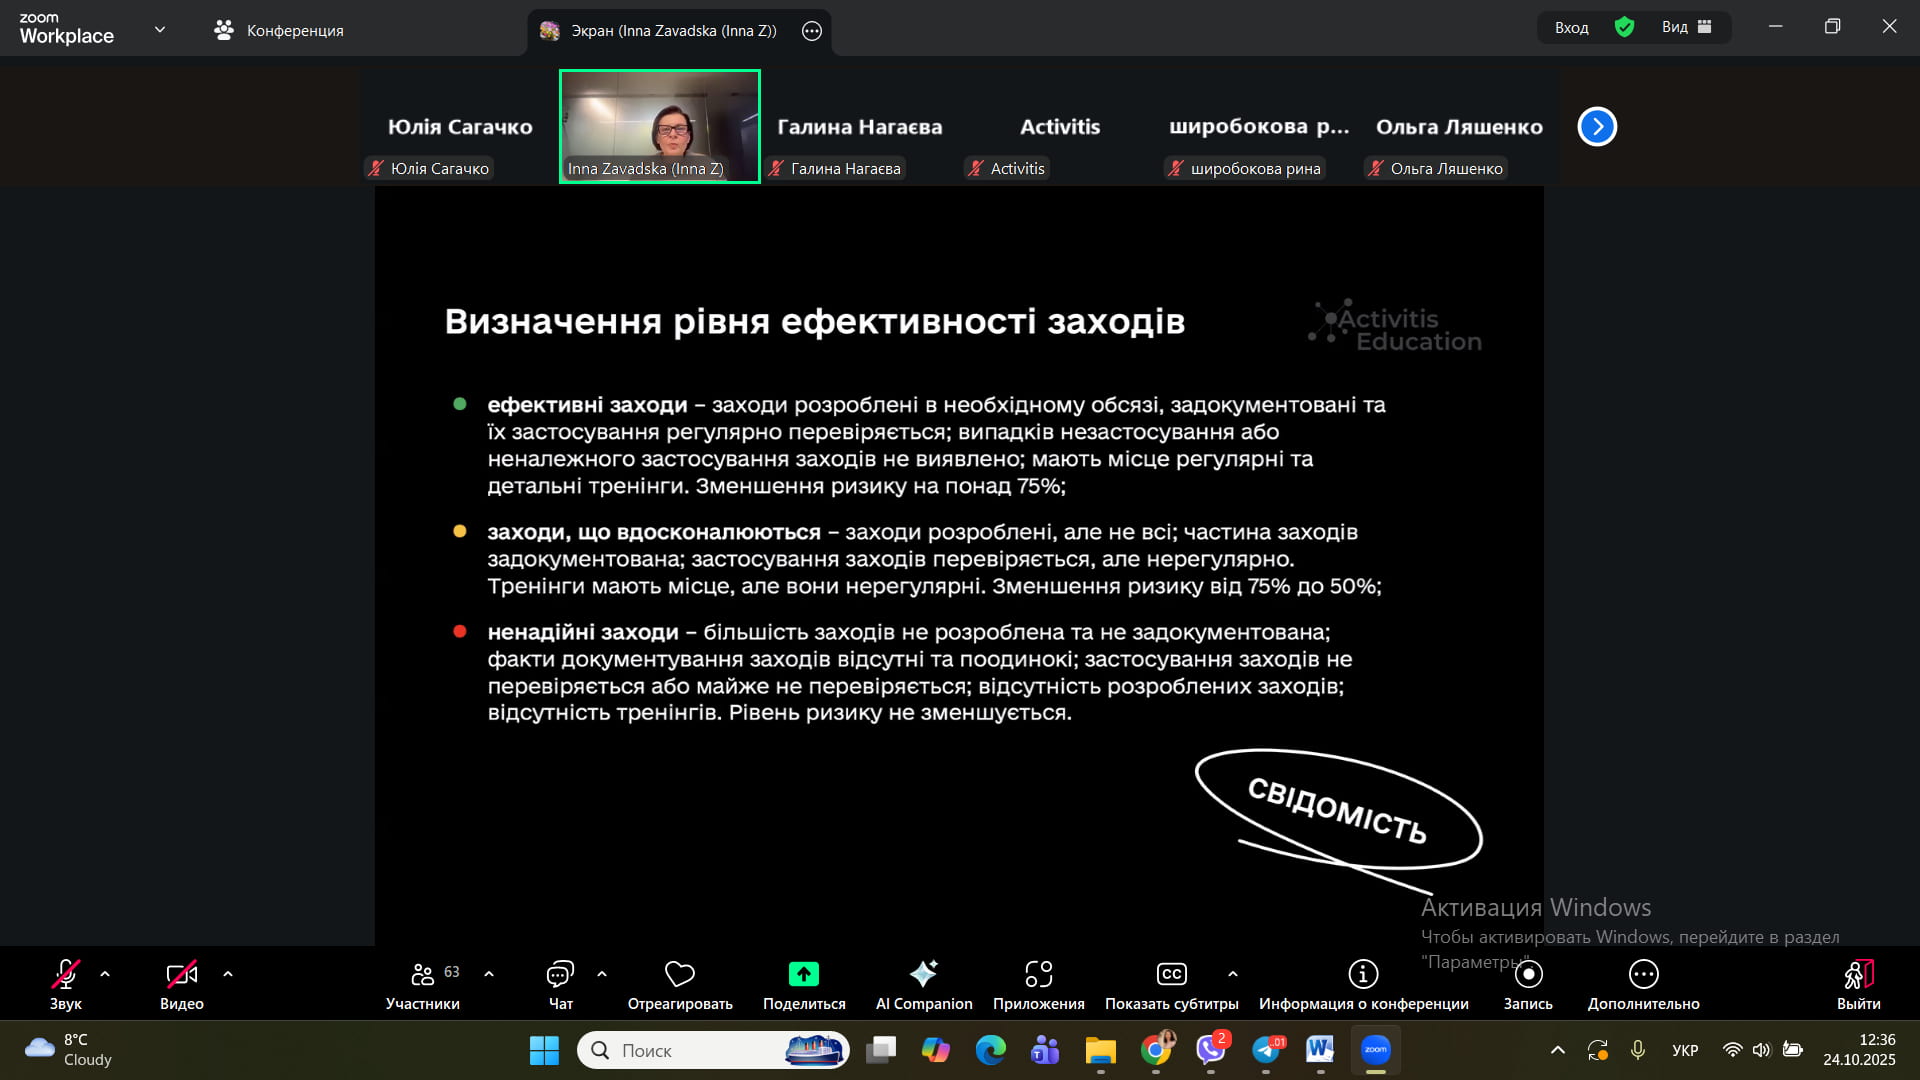Viewport: 1920px width, 1080px height.
Task: Open the Вид (View) menu
Action: coord(1686,27)
